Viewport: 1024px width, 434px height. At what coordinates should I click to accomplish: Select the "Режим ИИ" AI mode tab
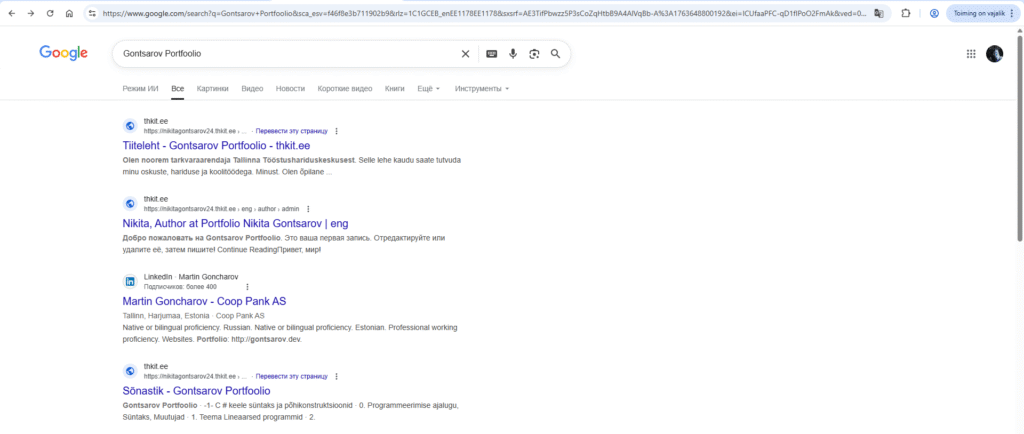pyautogui.click(x=140, y=89)
